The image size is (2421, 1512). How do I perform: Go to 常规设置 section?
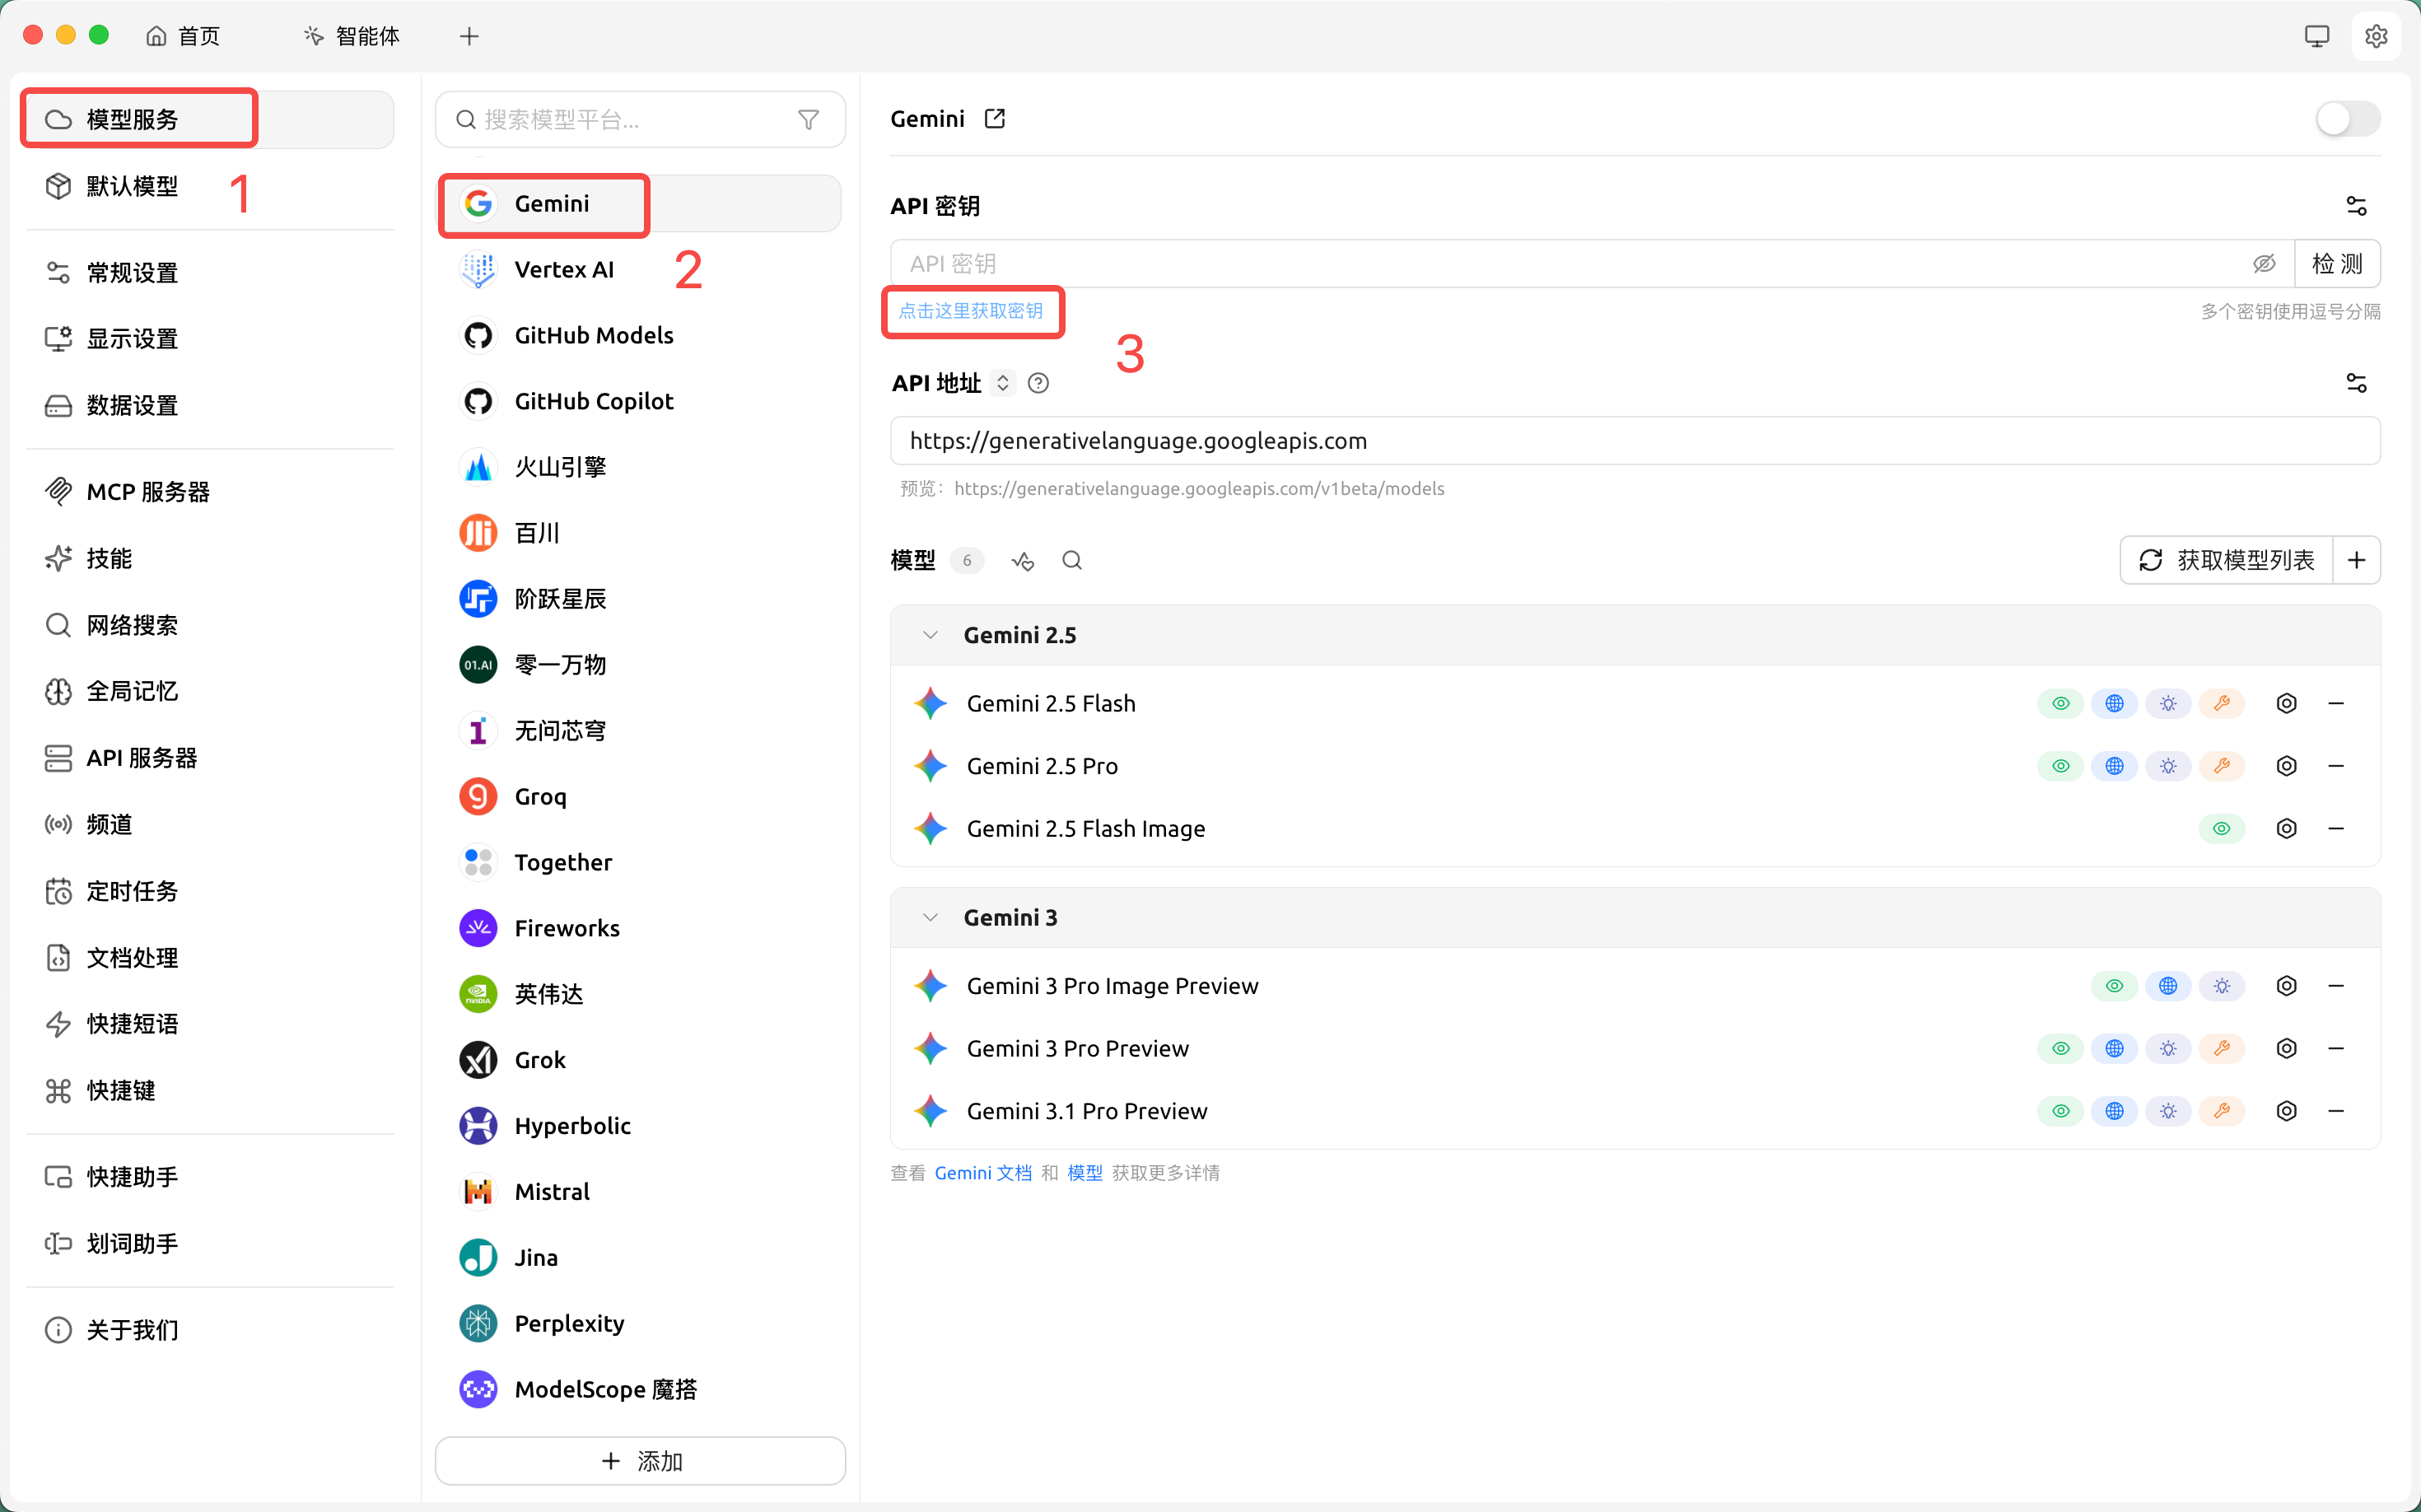(209, 273)
